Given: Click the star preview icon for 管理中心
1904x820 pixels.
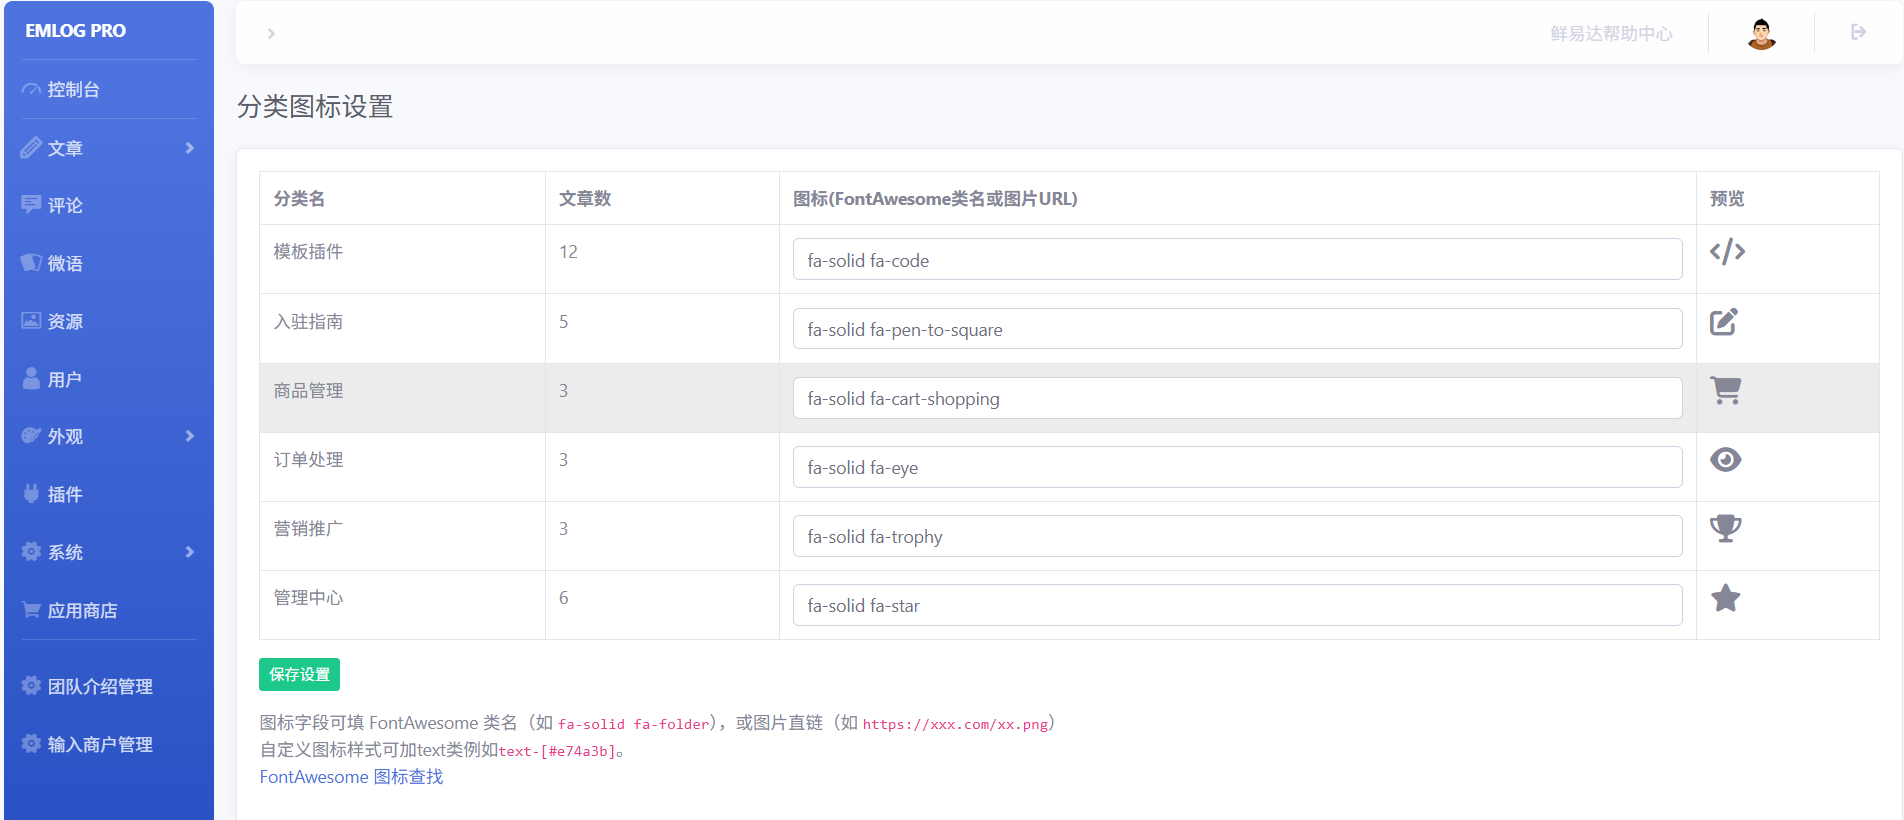Looking at the screenshot, I should point(1725,599).
